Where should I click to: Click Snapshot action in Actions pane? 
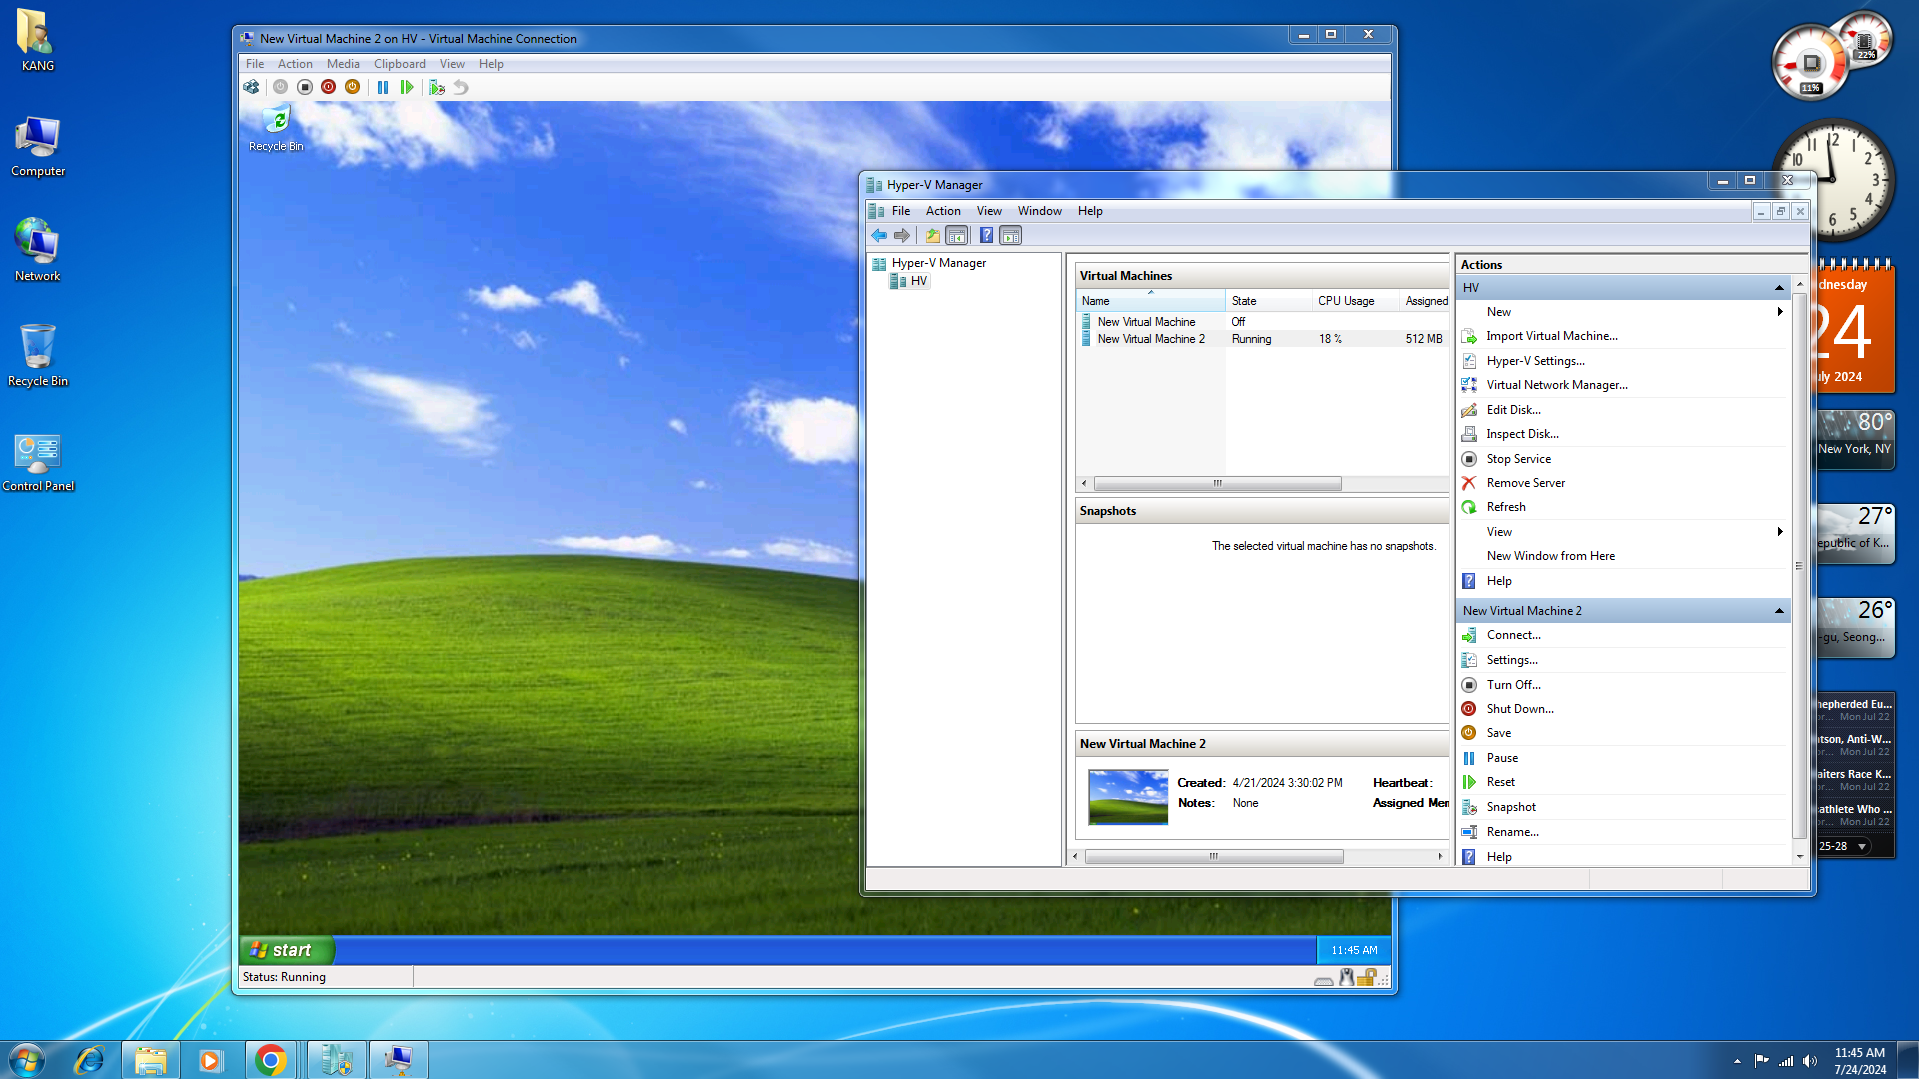pos(1510,807)
